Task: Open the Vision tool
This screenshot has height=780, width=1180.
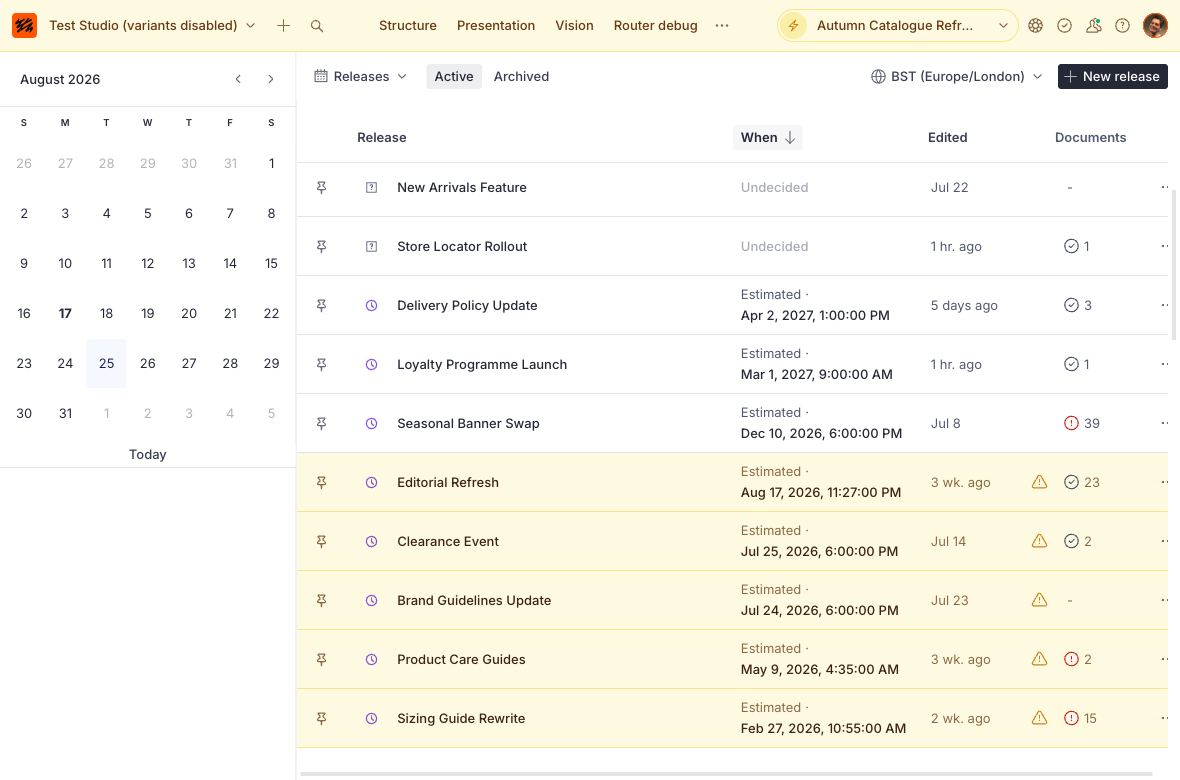Action: pyautogui.click(x=574, y=26)
